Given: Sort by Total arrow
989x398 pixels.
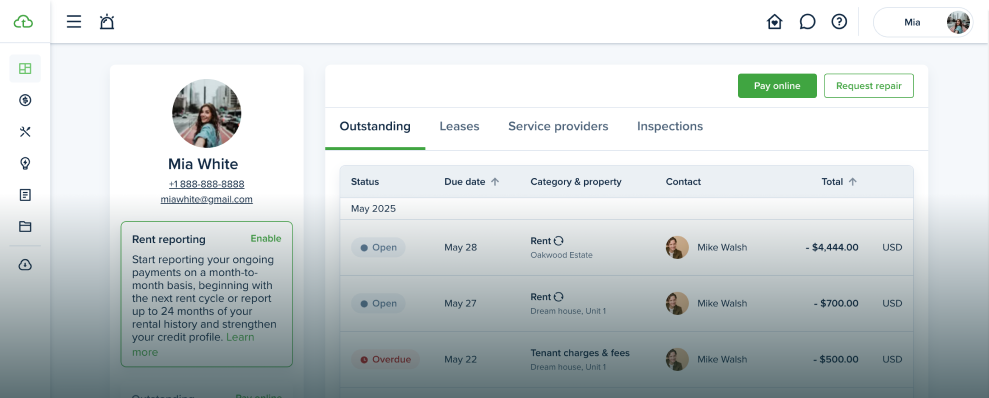Looking at the screenshot, I should (853, 182).
